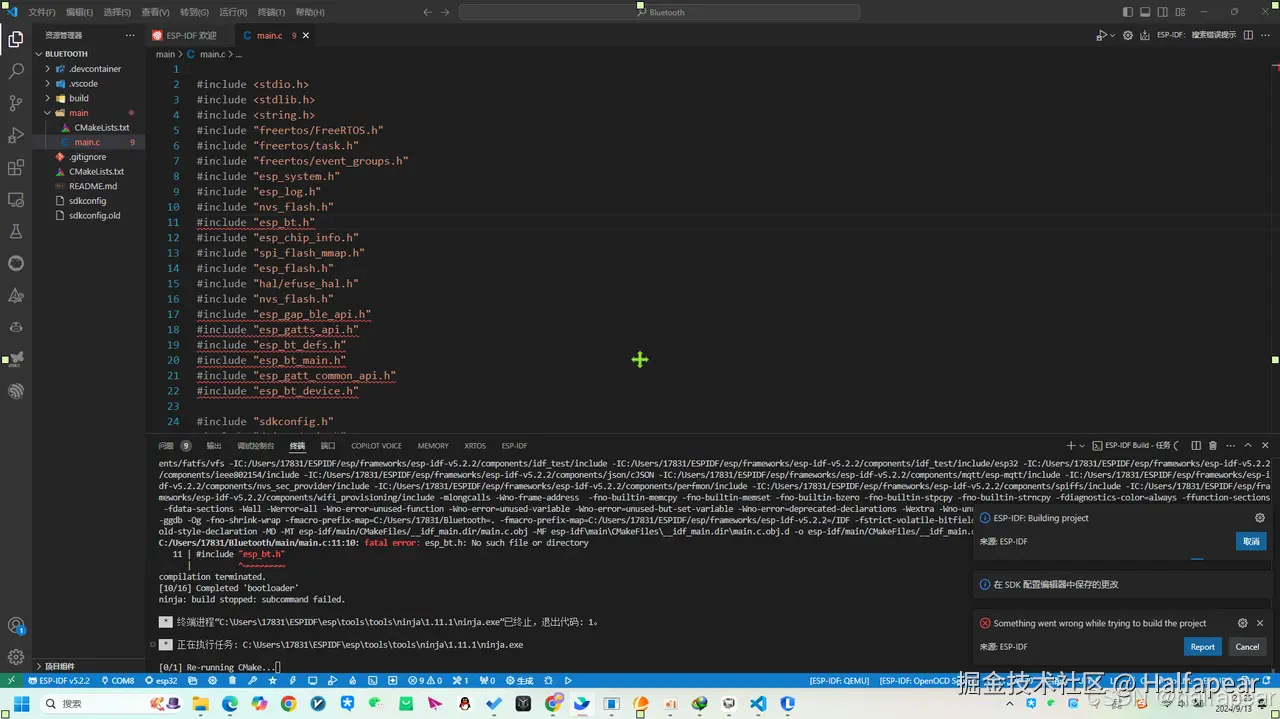
Task: Click Cancel on the error notification
Action: click(1247, 647)
